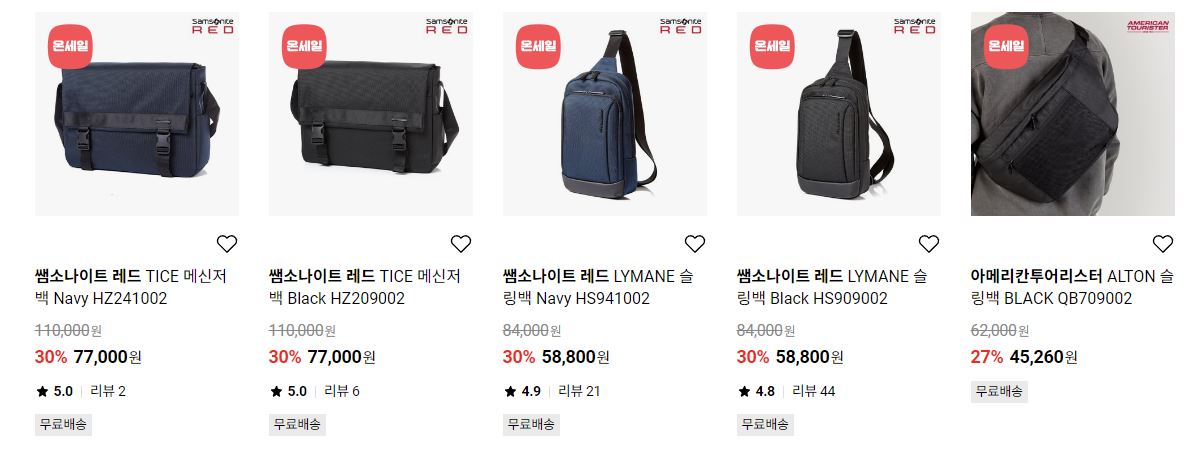The image size is (1195, 450).
Task: Open LYMANE Navy sling bag product image
Action: (x=605, y=114)
